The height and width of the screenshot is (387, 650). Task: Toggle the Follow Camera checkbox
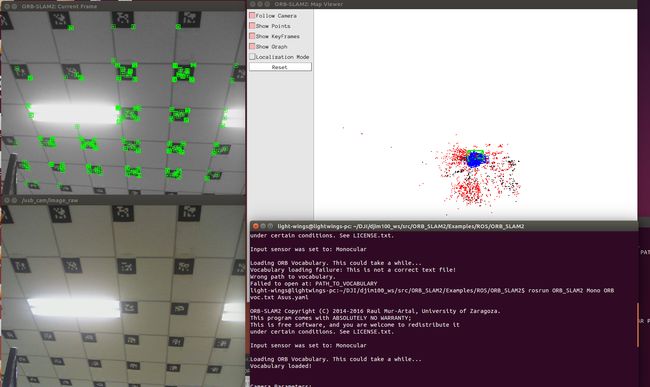(x=252, y=15)
